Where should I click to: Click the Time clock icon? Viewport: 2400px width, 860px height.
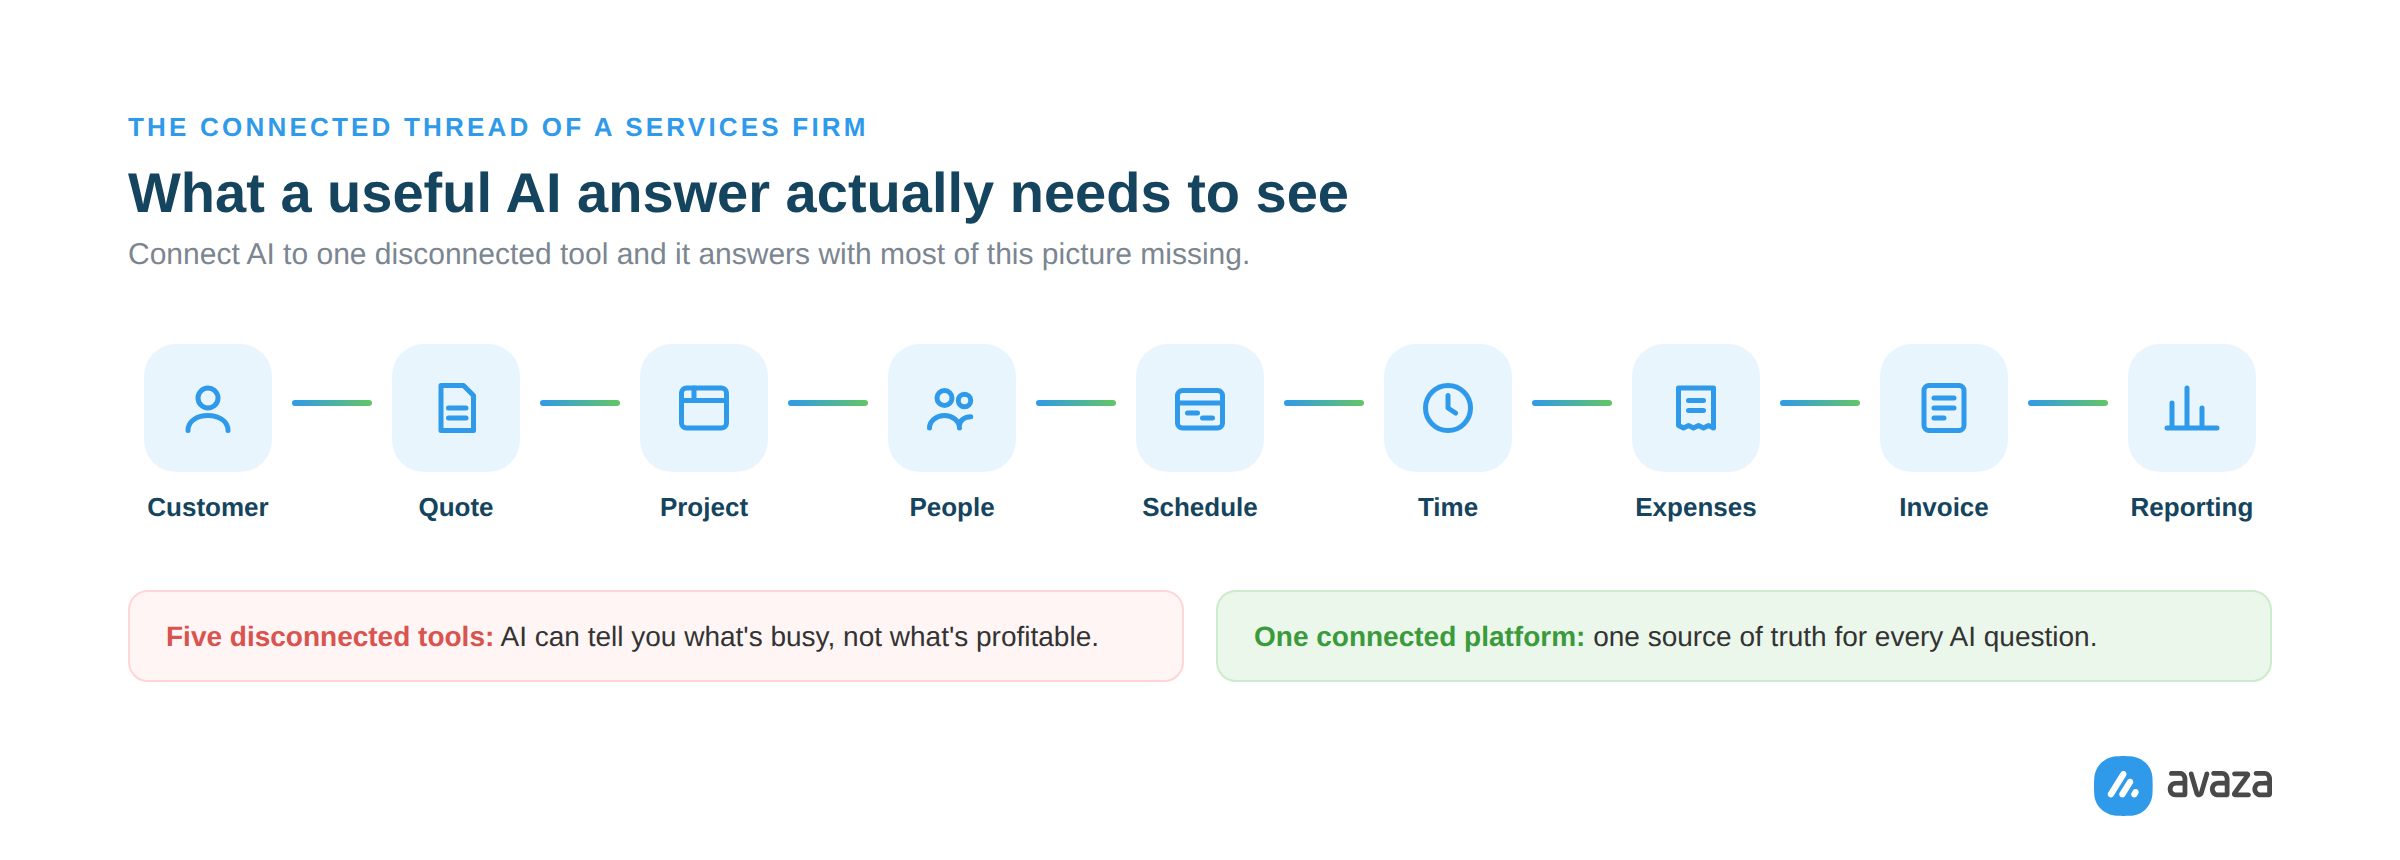(x=1448, y=408)
